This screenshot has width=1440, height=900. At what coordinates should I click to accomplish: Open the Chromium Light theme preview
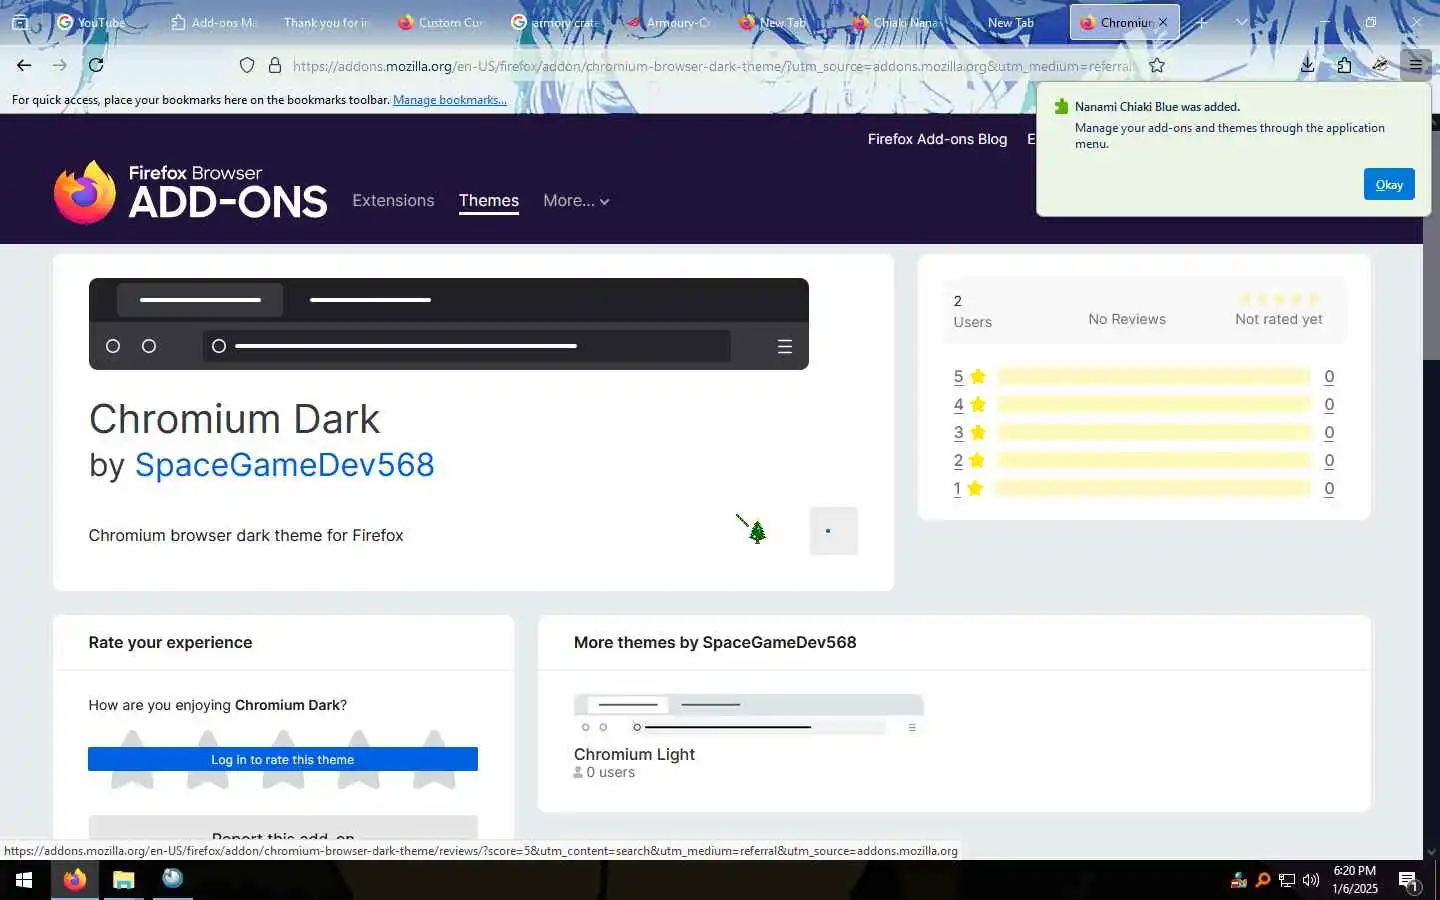(749, 716)
